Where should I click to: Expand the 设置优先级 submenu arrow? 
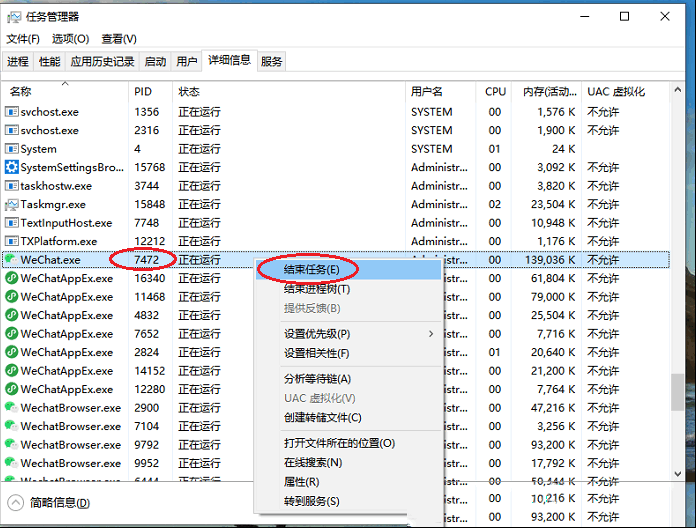pyautogui.click(x=431, y=334)
